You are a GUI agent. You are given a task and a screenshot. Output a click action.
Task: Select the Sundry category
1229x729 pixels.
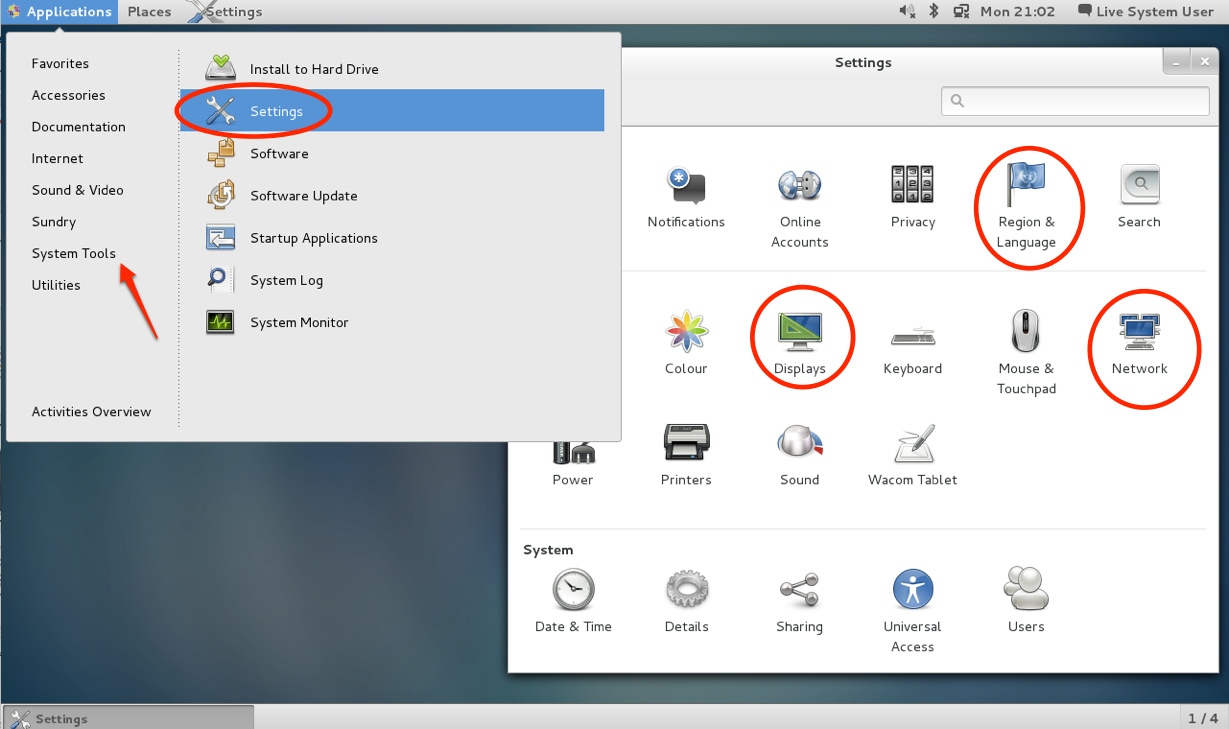(x=53, y=222)
